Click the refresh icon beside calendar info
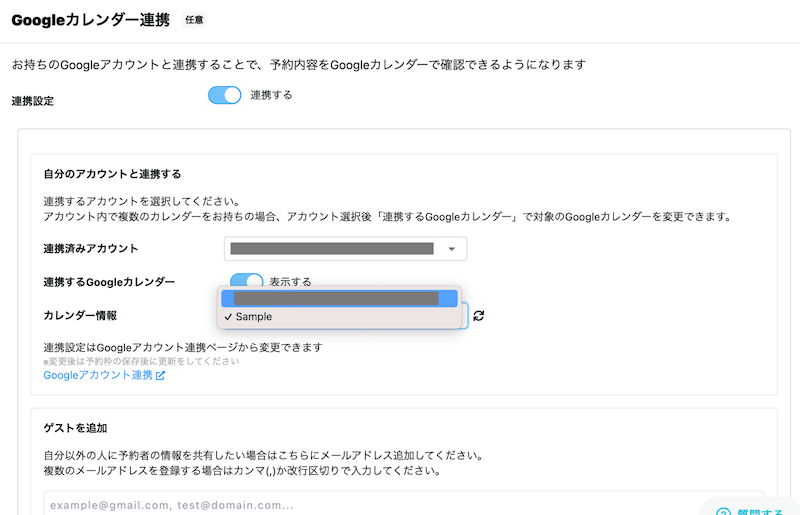Image resolution: width=800 pixels, height=515 pixels. coord(479,316)
